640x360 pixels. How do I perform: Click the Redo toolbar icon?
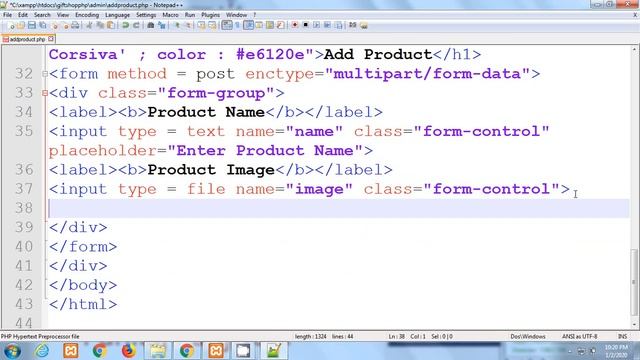pos(136,25)
